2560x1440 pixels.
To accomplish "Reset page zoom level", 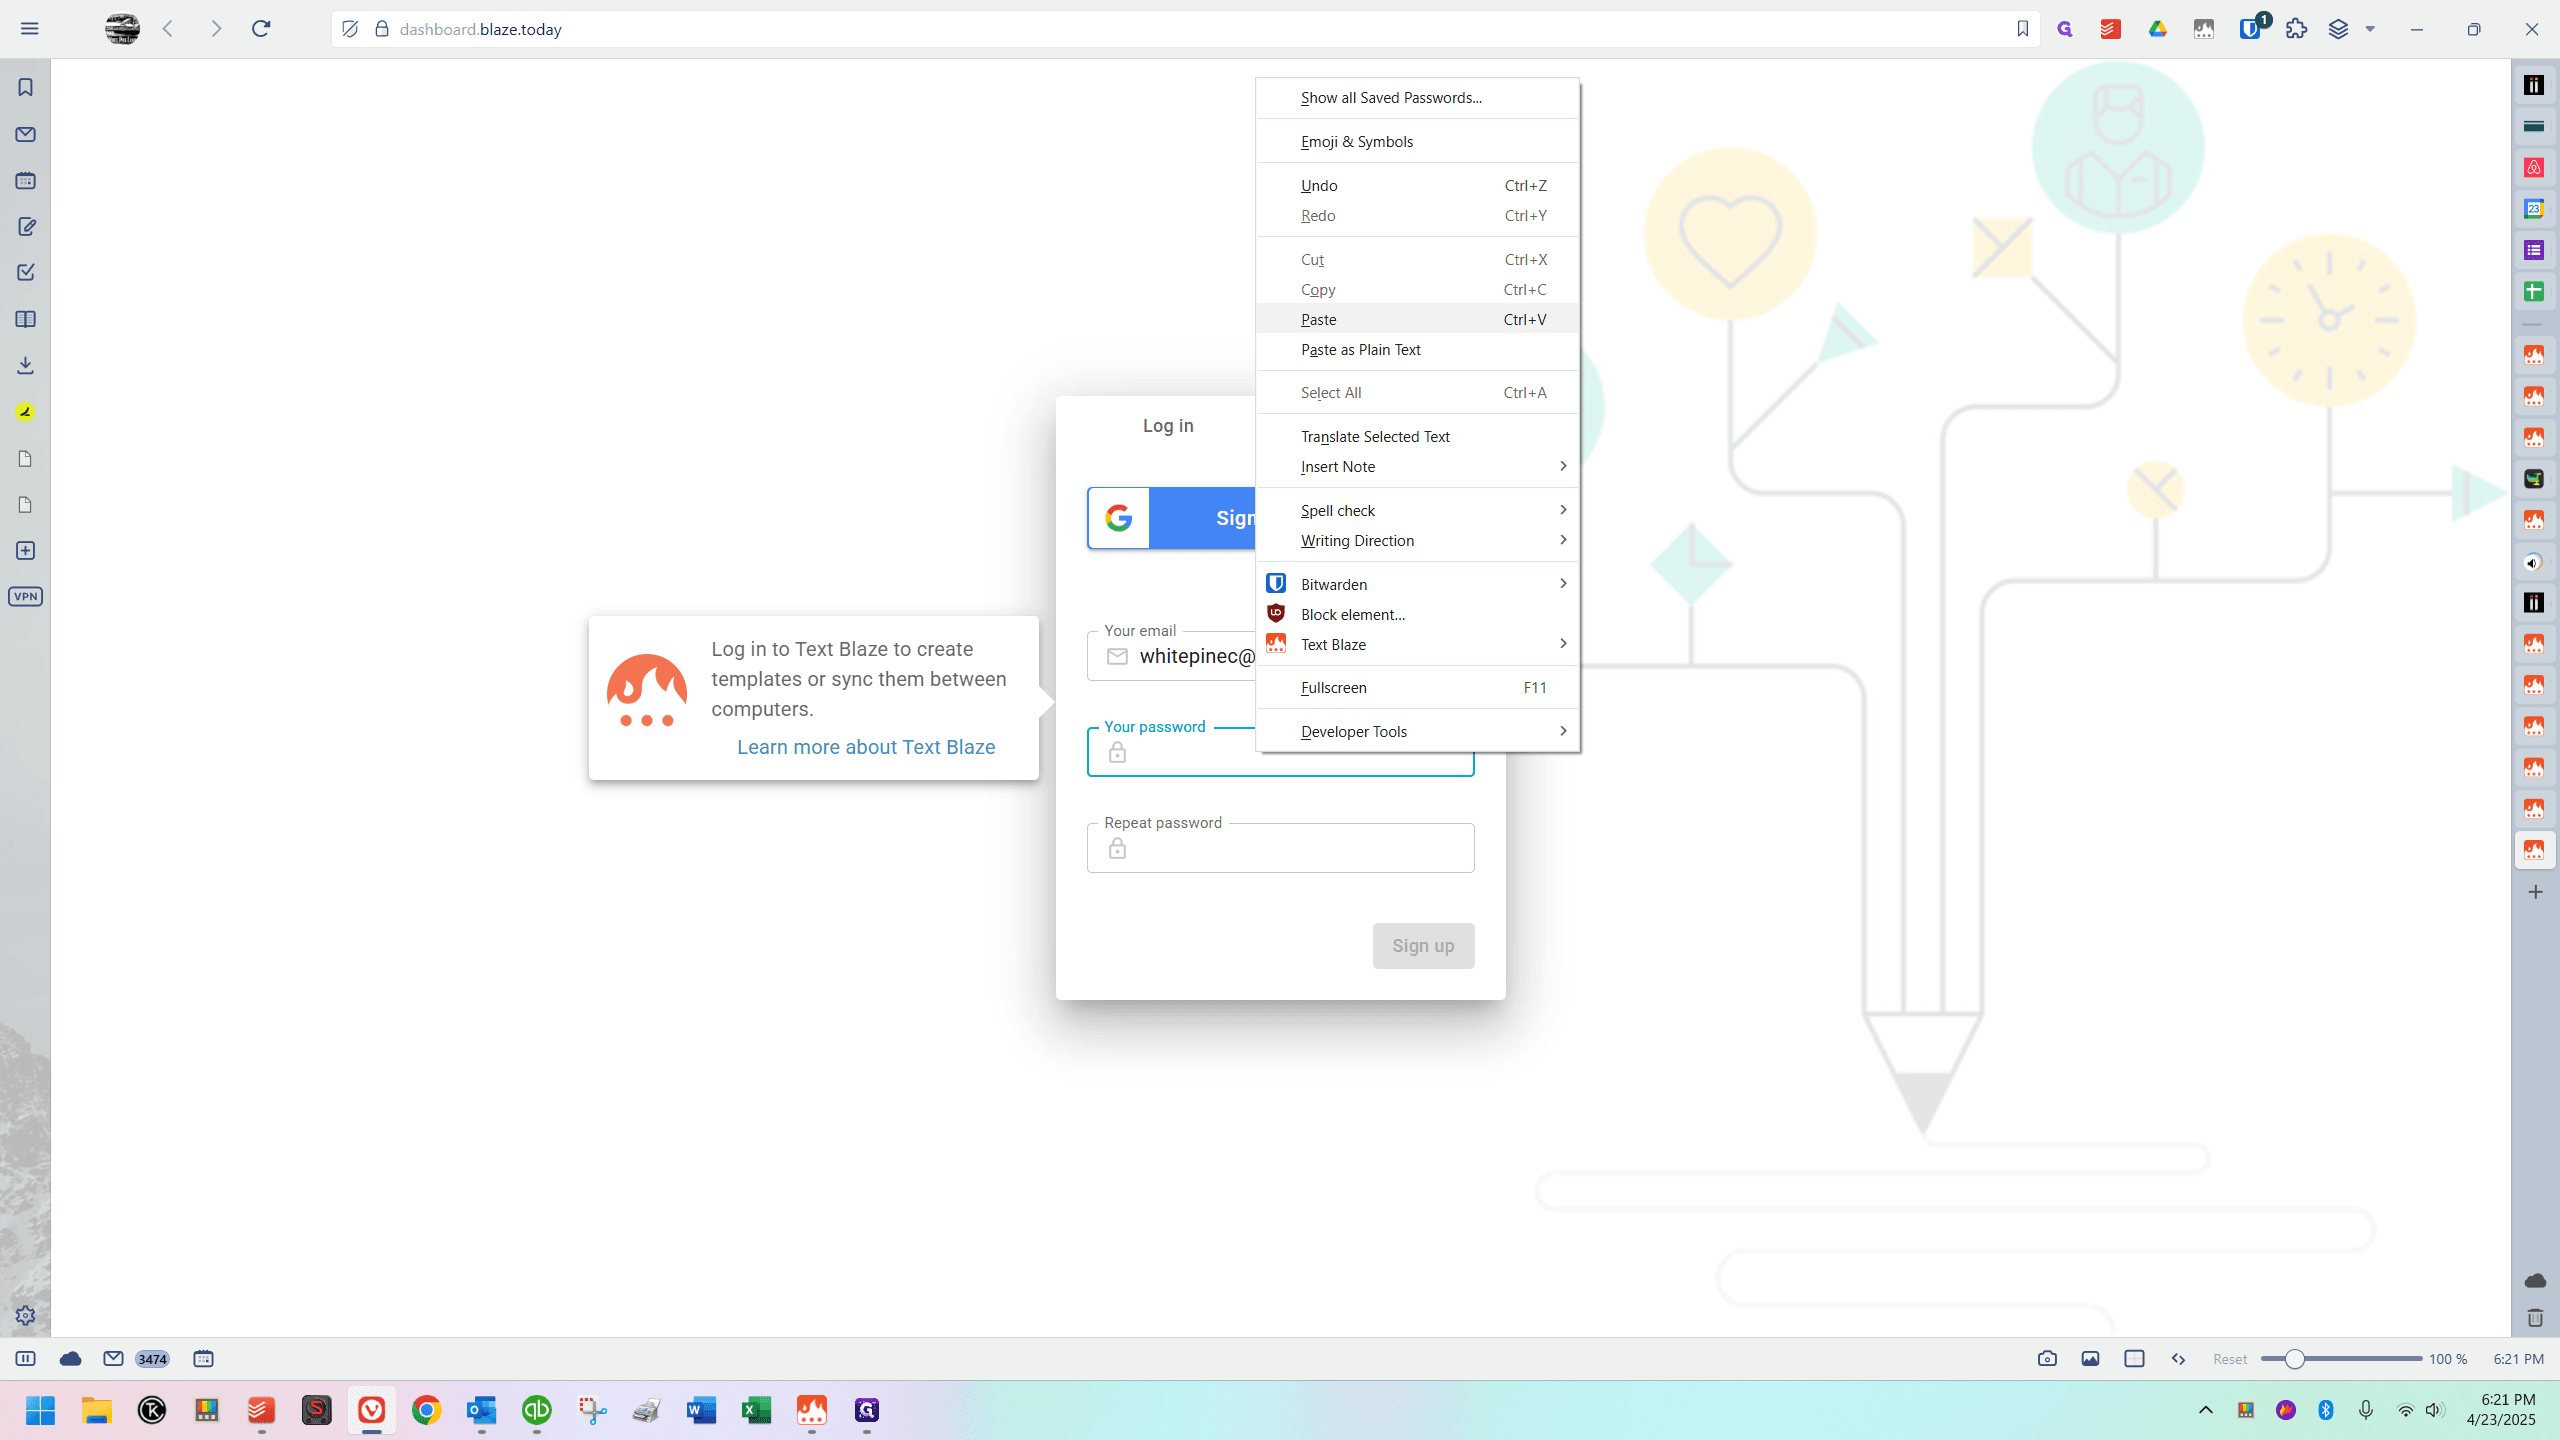I will pos(2229,1359).
